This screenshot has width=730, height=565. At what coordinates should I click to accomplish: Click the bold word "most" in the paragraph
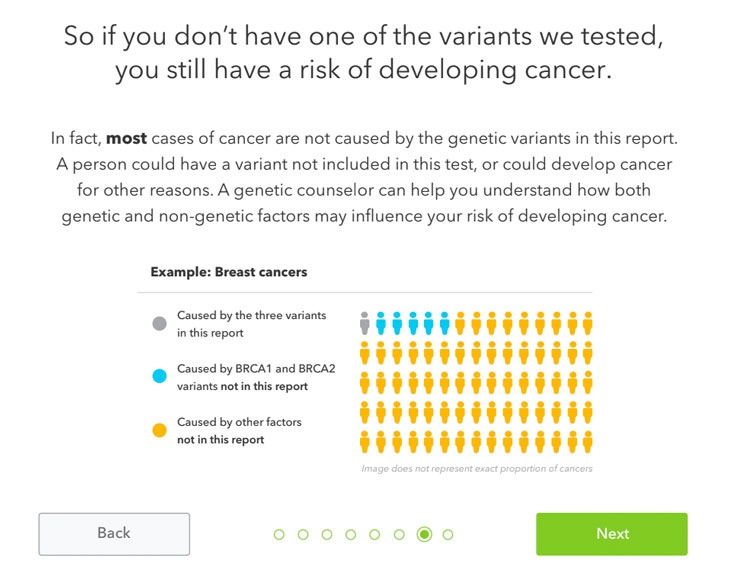[125, 137]
